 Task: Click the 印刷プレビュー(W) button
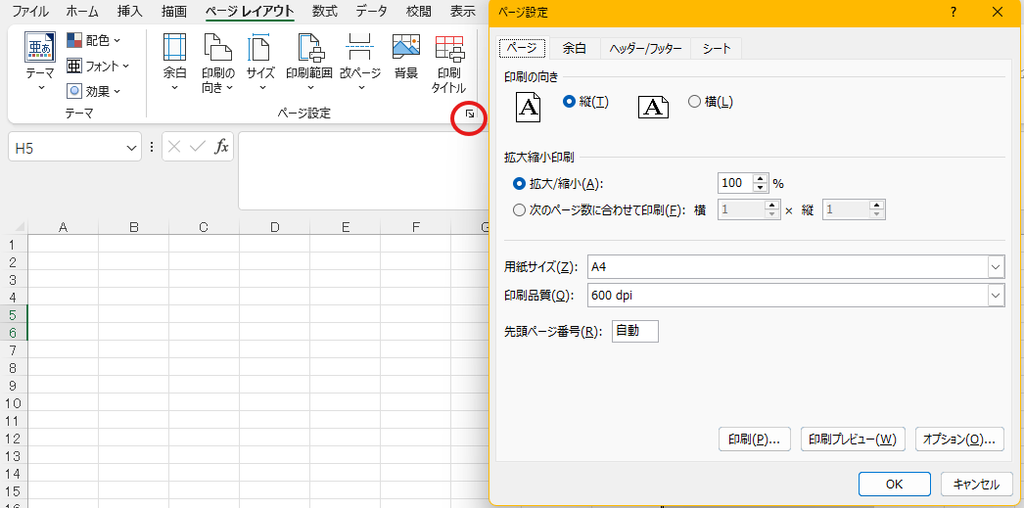click(x=853, y=439)
